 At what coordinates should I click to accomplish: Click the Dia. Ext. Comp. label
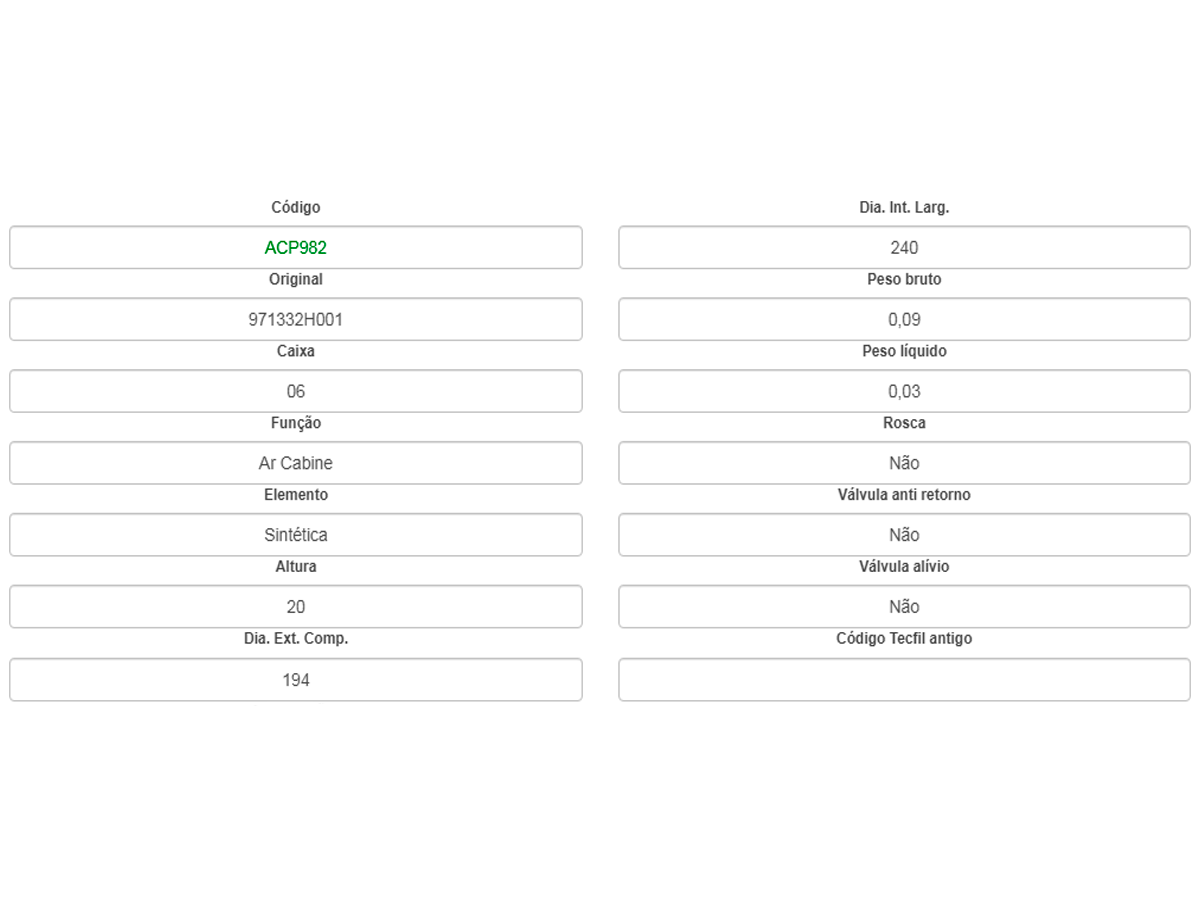coord(296,639)
